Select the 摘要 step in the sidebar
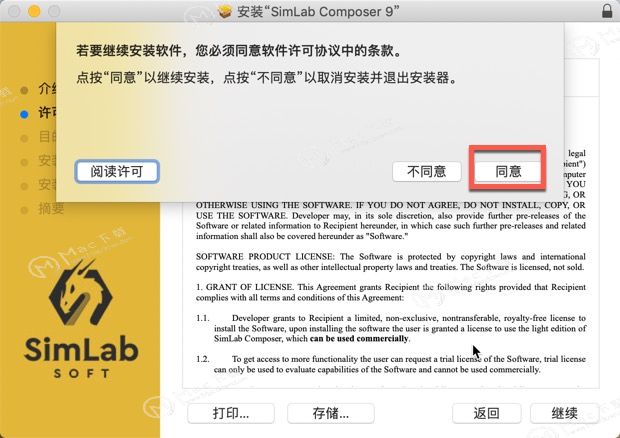Screen dimensions: 620x438 [x=51, y=208]
